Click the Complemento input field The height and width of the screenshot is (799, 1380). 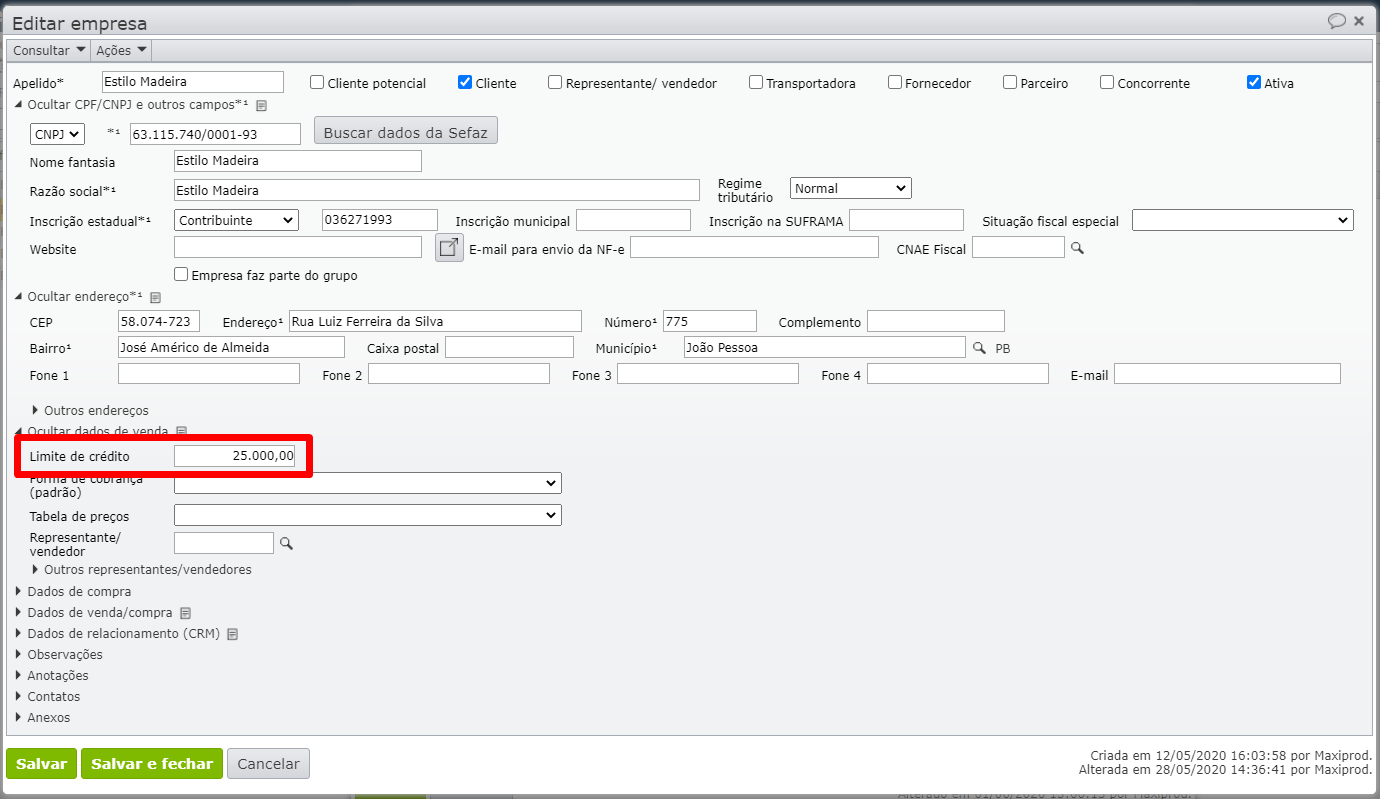(936, 321)
